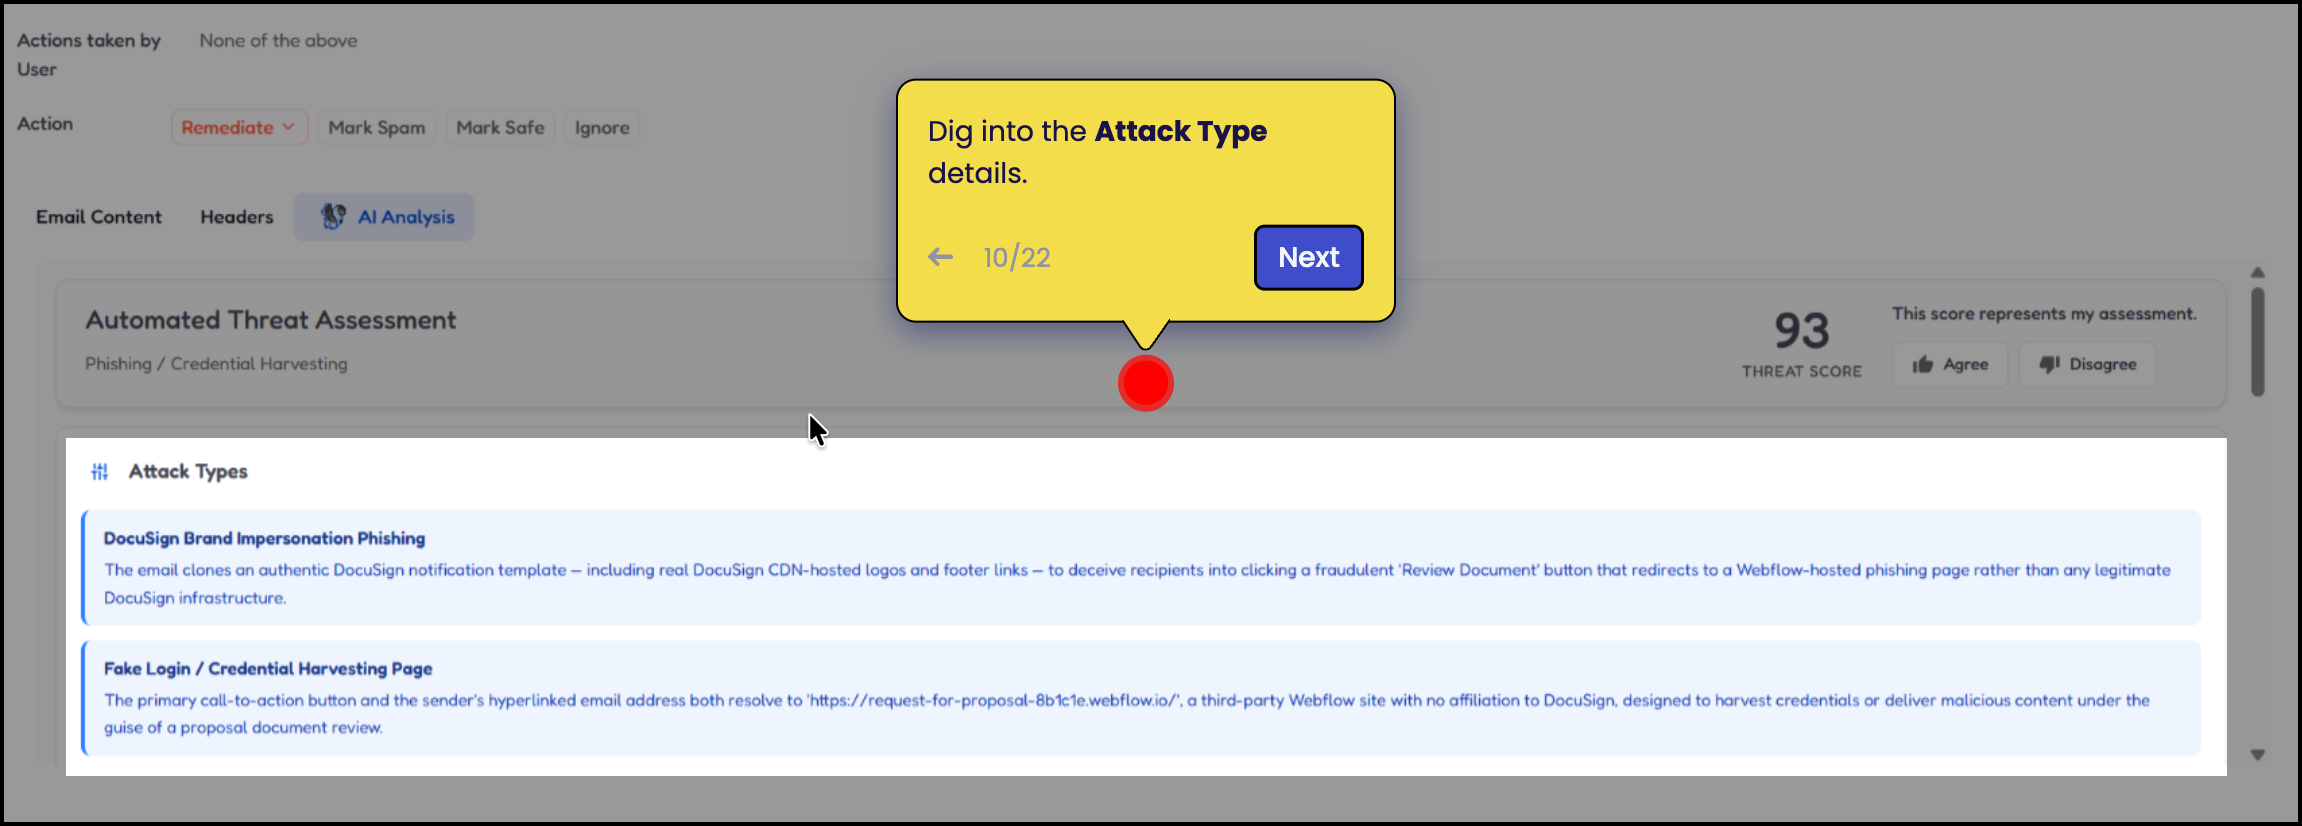Click Next in the tour tooltip
The height and width of the screenshot is (826, 2302).
coord(1308,258)
